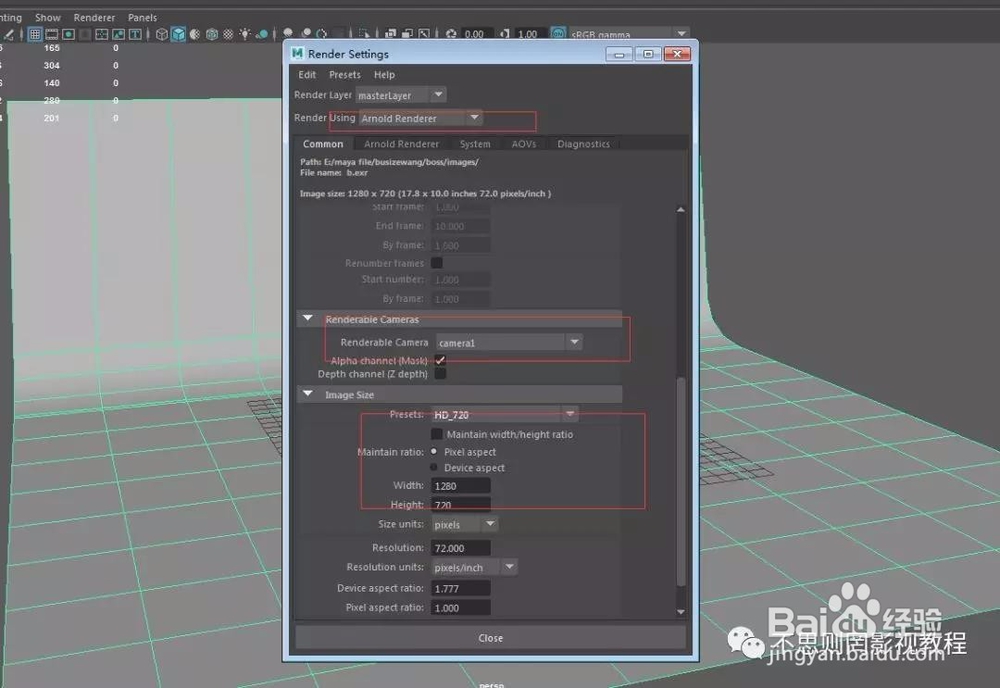Toggle wireframe on shaded icon

click(212, 34)
